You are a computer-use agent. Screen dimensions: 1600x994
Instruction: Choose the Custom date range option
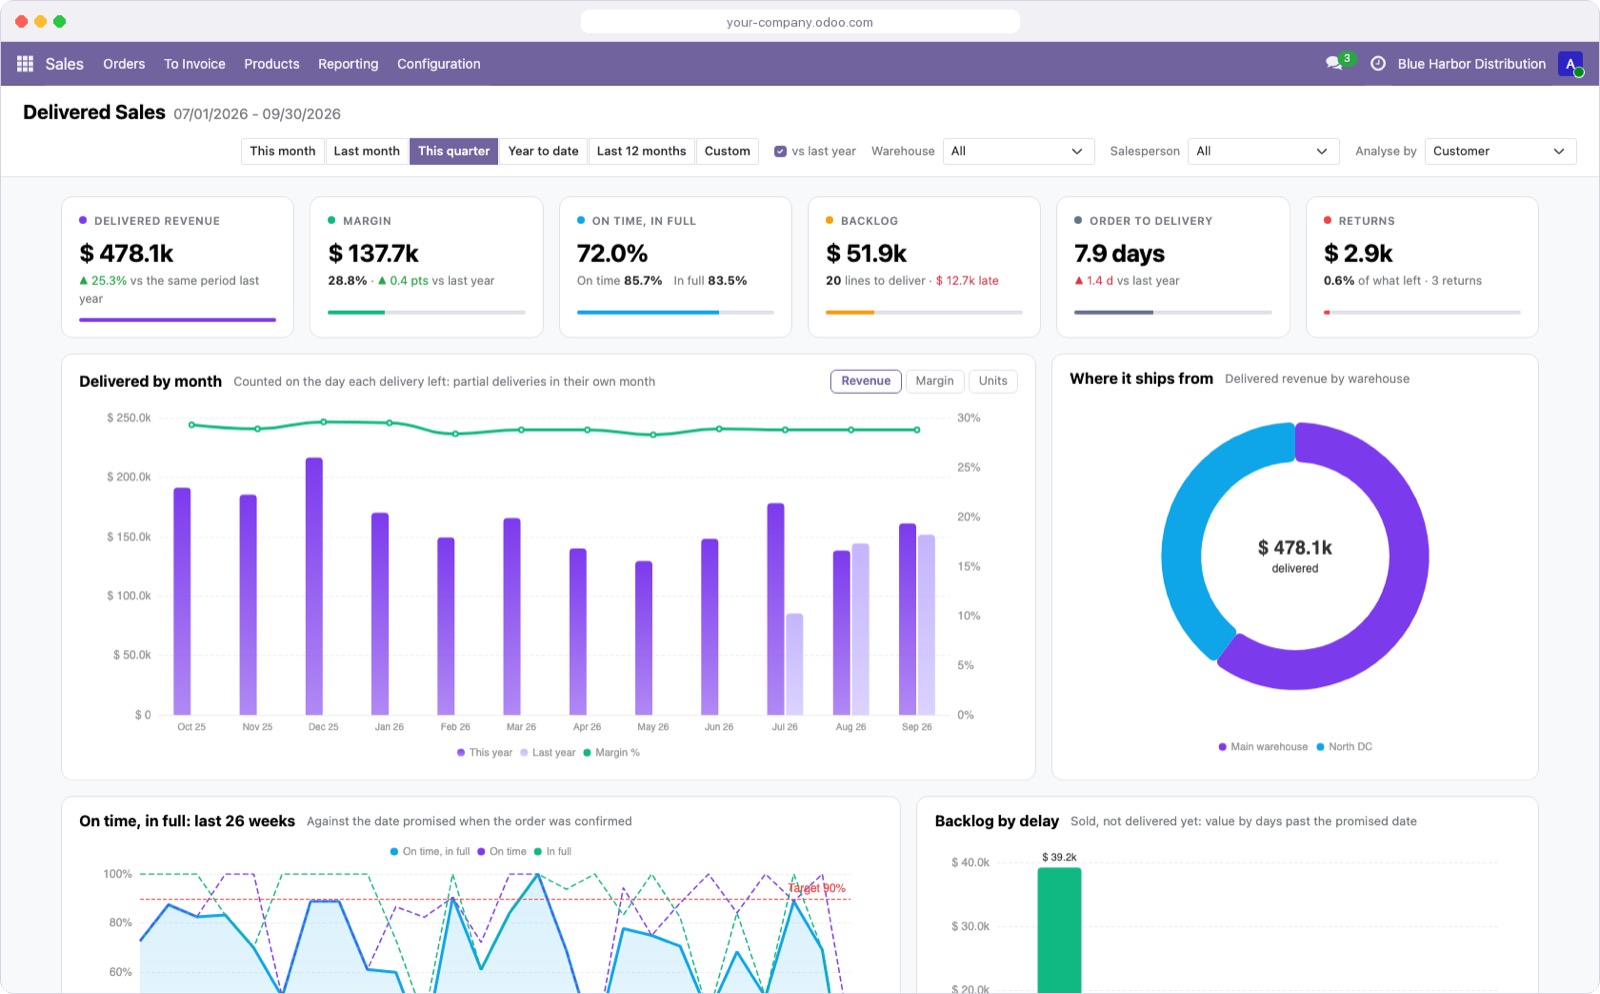point(727,151)
